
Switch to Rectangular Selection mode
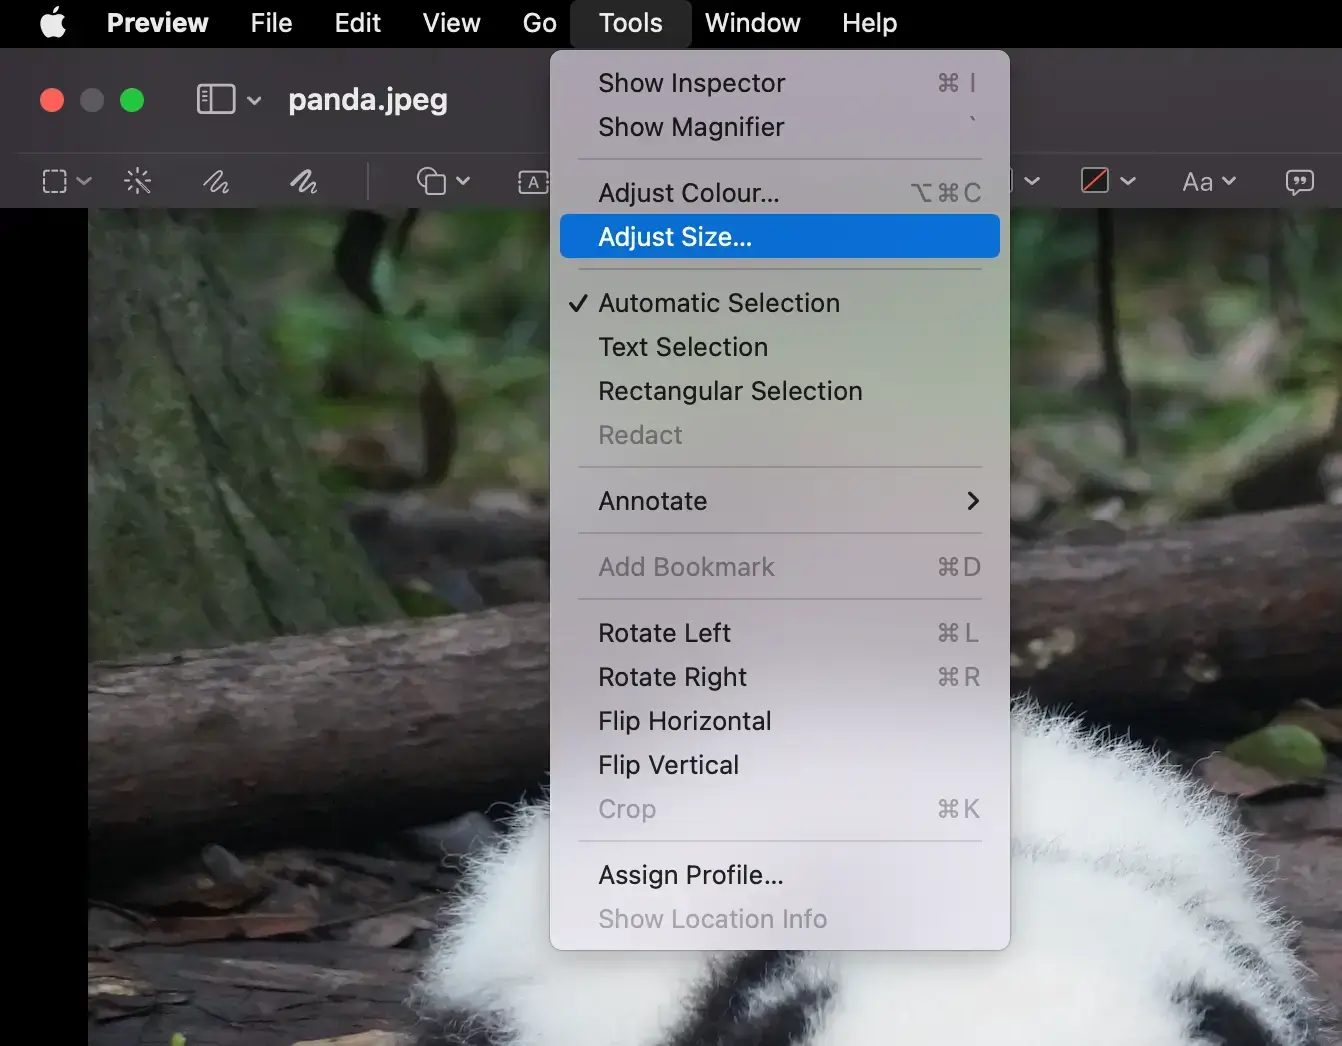point(780,391)
